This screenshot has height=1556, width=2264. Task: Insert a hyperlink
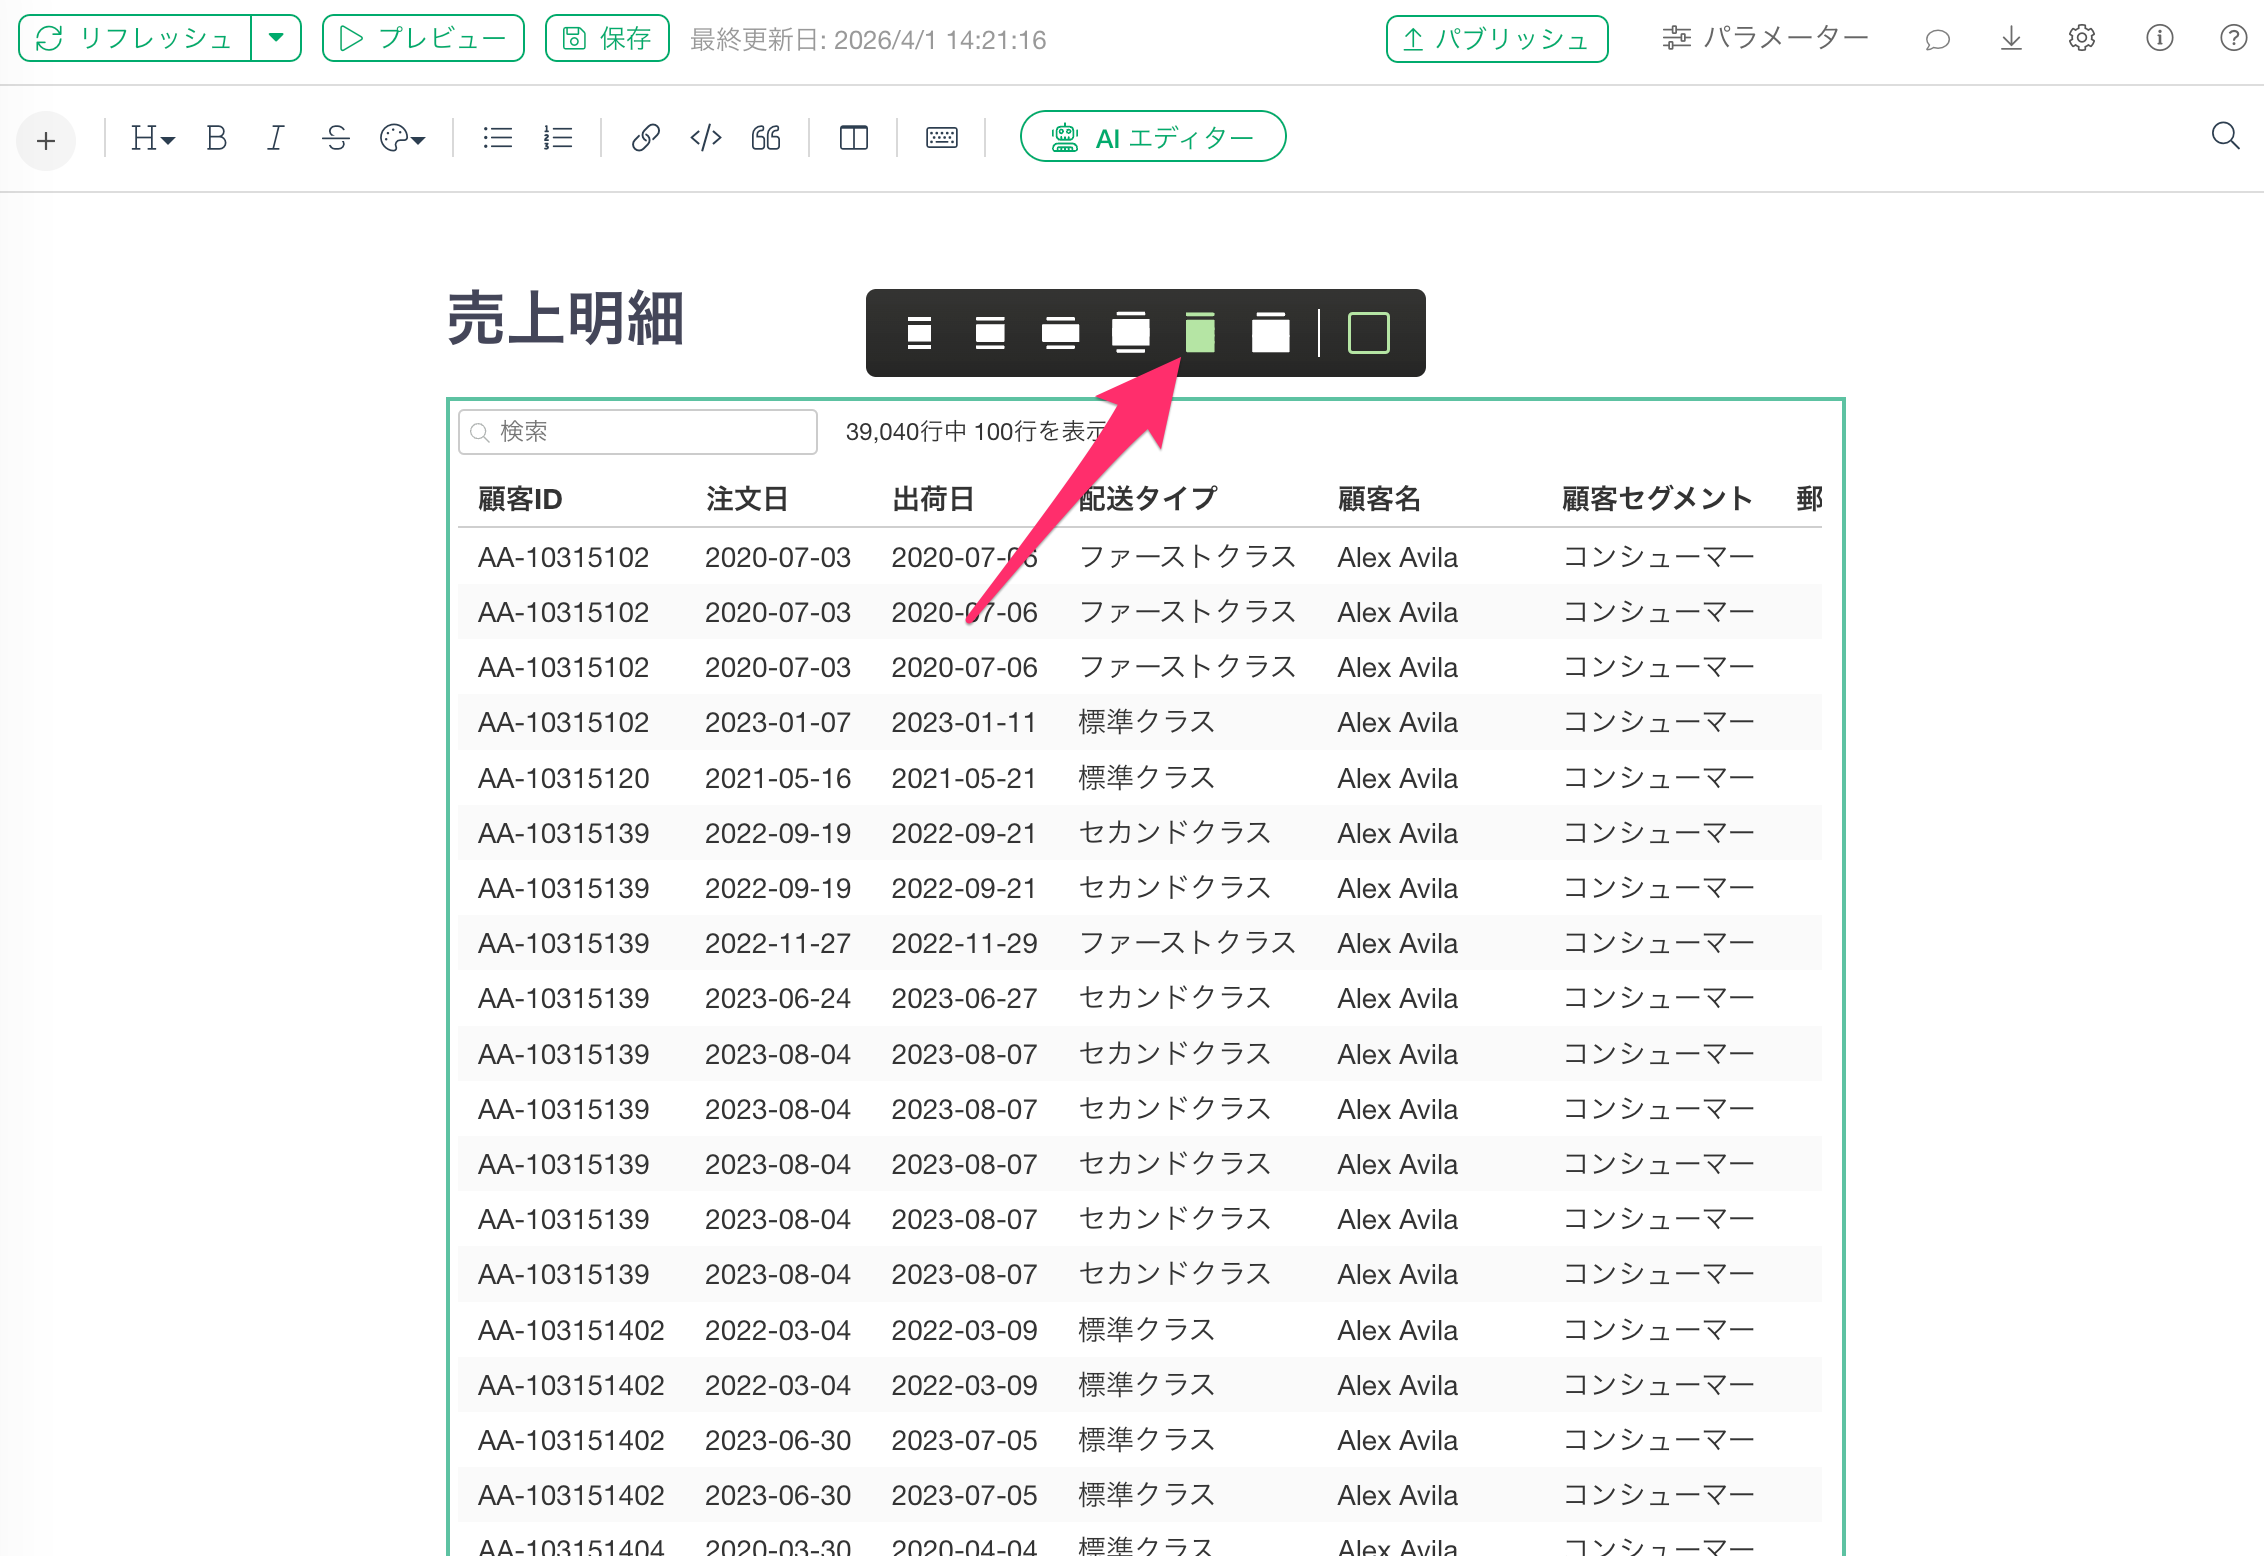645,138
